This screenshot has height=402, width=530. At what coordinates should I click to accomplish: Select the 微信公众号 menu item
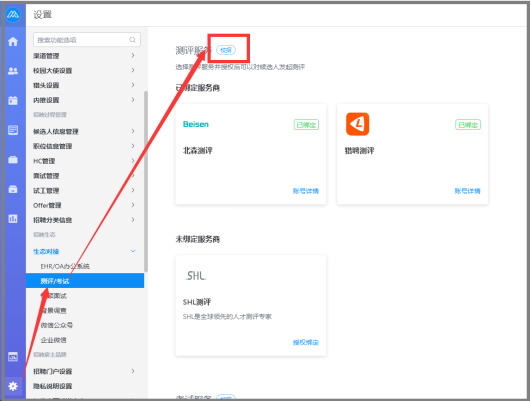56,325
